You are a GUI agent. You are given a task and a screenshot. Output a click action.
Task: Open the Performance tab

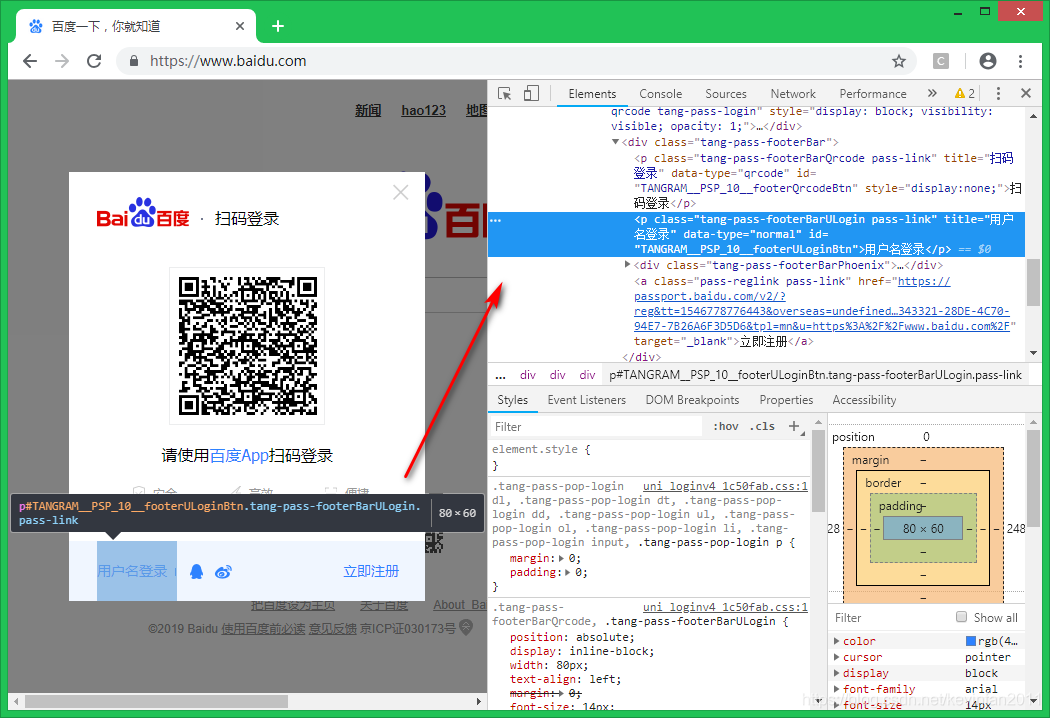[x=873, y=94]
